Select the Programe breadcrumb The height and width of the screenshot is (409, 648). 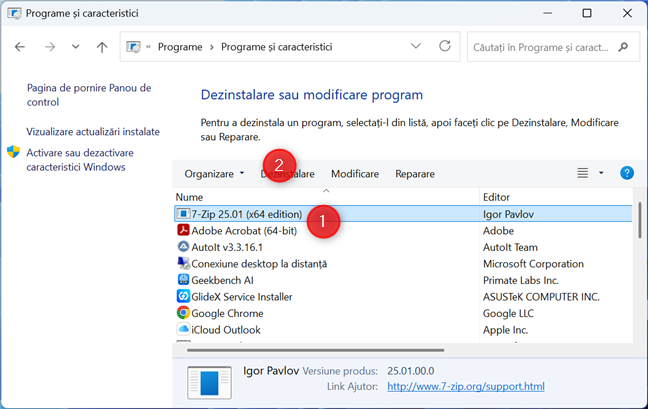tap(180, 47)
